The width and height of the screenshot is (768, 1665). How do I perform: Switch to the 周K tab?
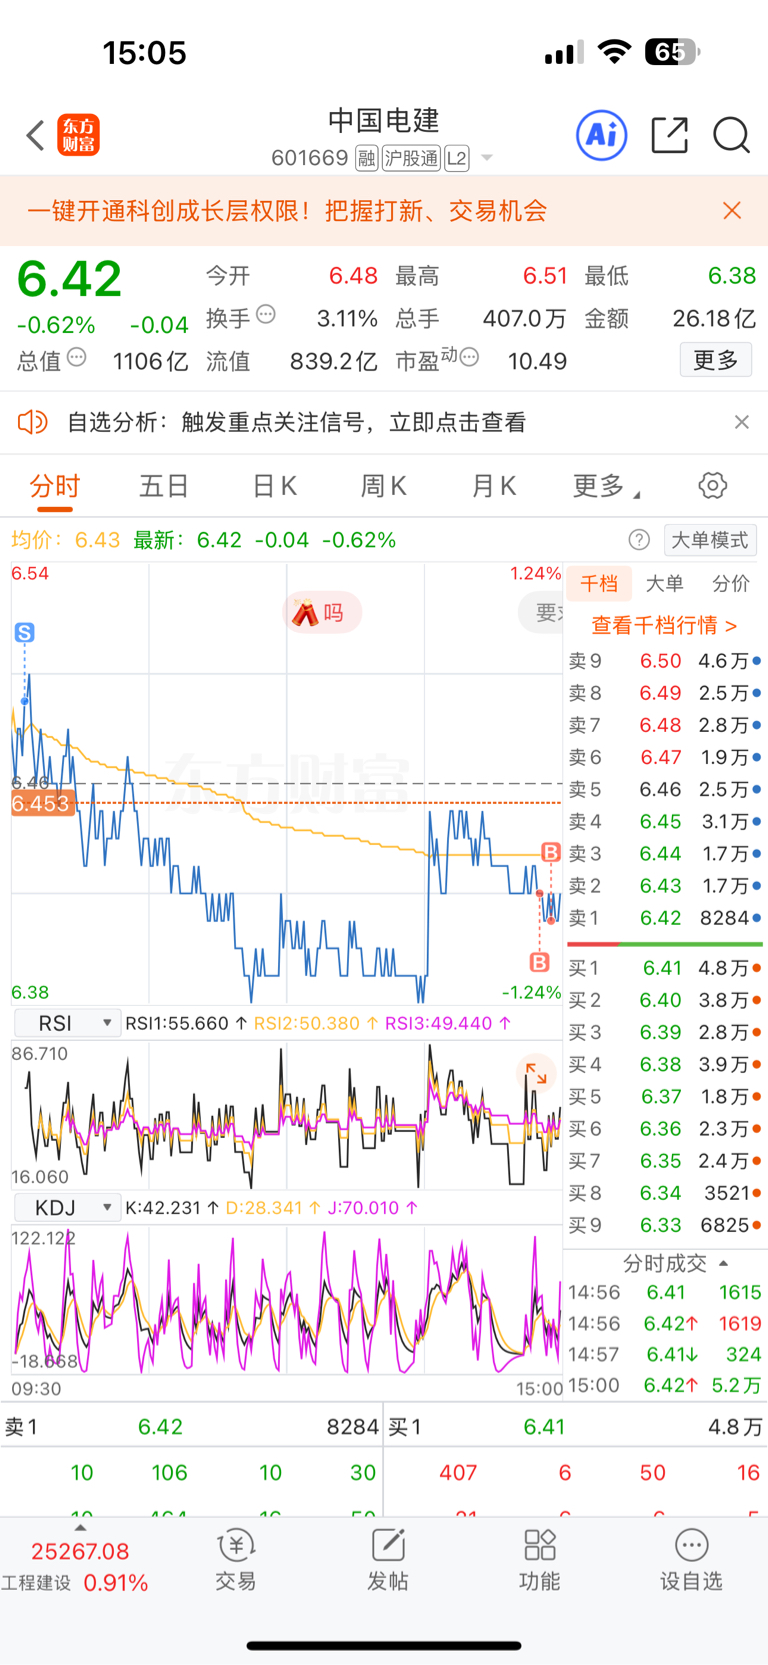(383, 487)
